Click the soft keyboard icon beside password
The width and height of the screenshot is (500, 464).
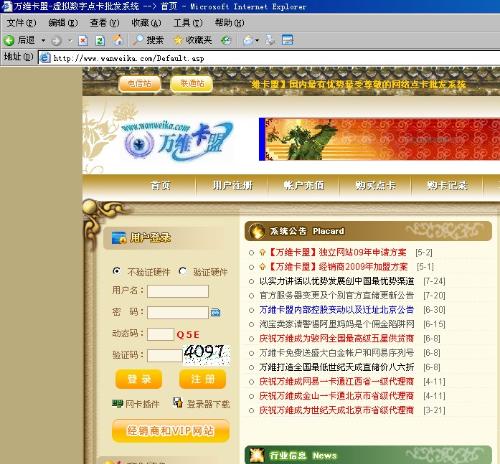216,313
